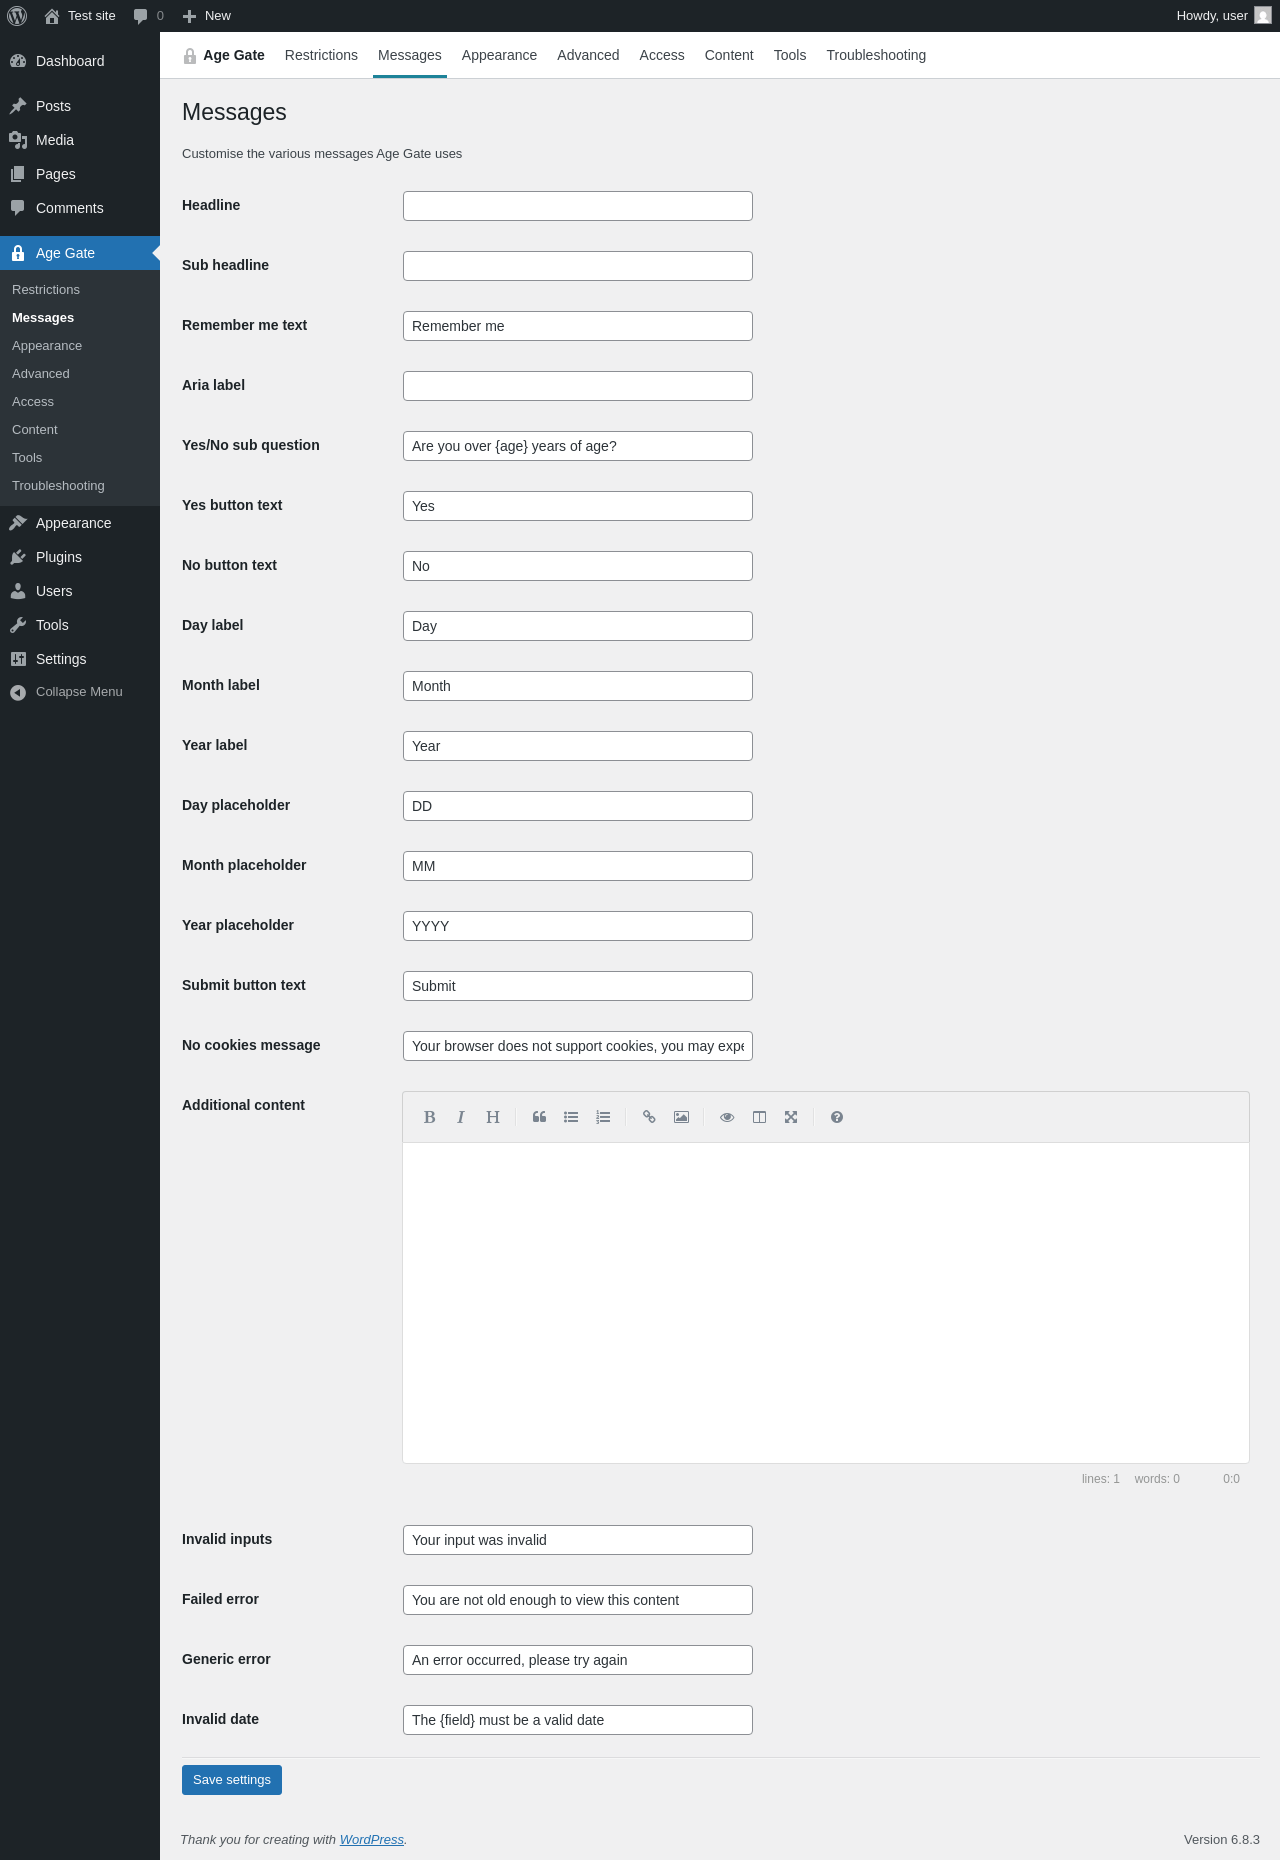Focus the Aria label field
Screen dimensions: 1280x1860
(578, 386)
